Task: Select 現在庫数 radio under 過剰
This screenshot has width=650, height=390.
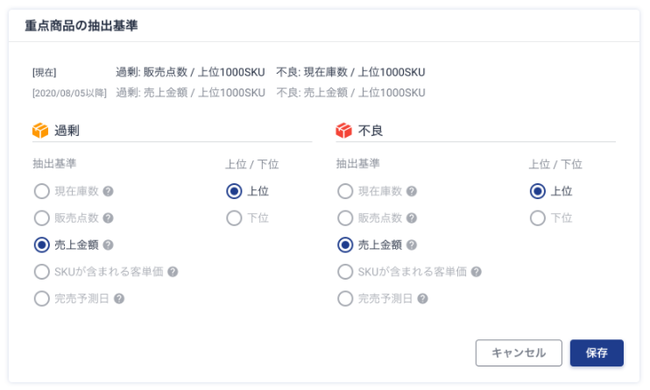Action: click(42, 191)
